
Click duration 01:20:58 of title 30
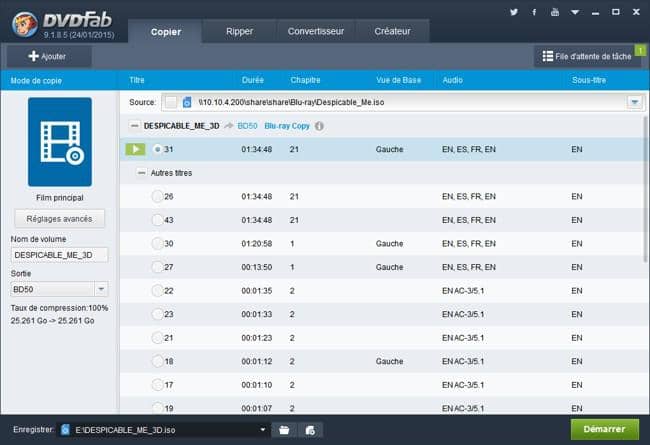(x=257, y=243)
